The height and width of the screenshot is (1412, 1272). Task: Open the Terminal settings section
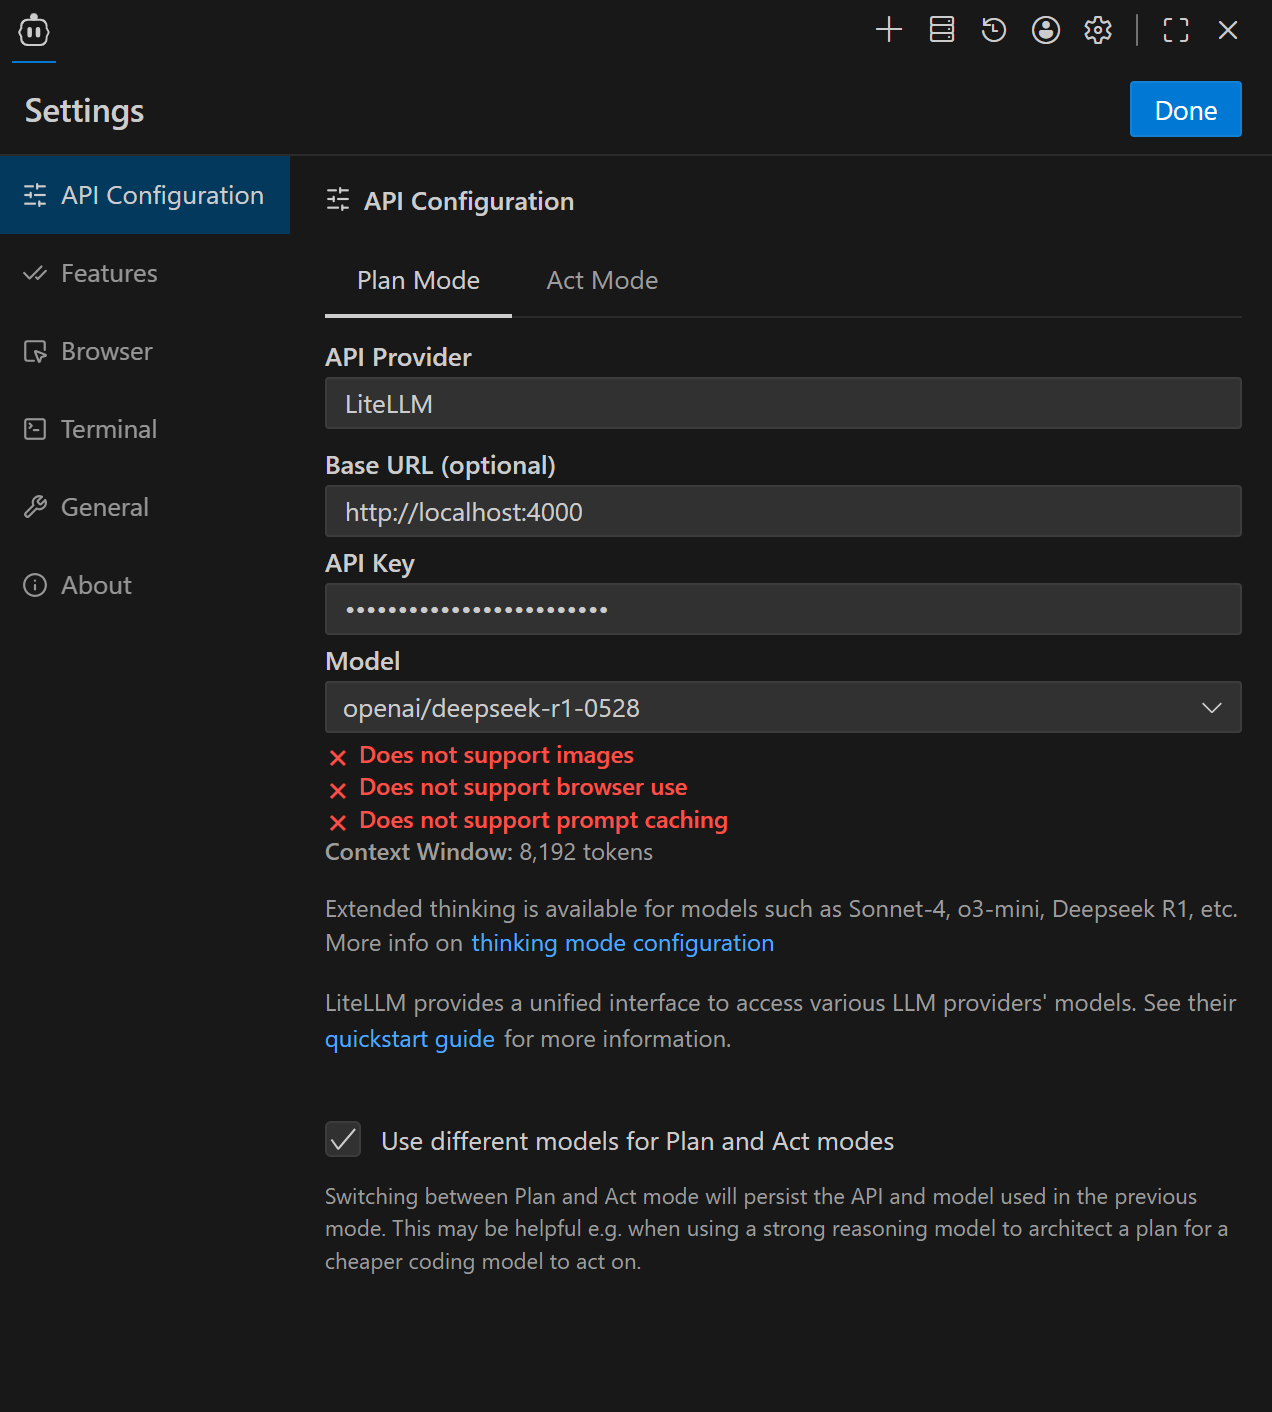(x=108, y=430)
